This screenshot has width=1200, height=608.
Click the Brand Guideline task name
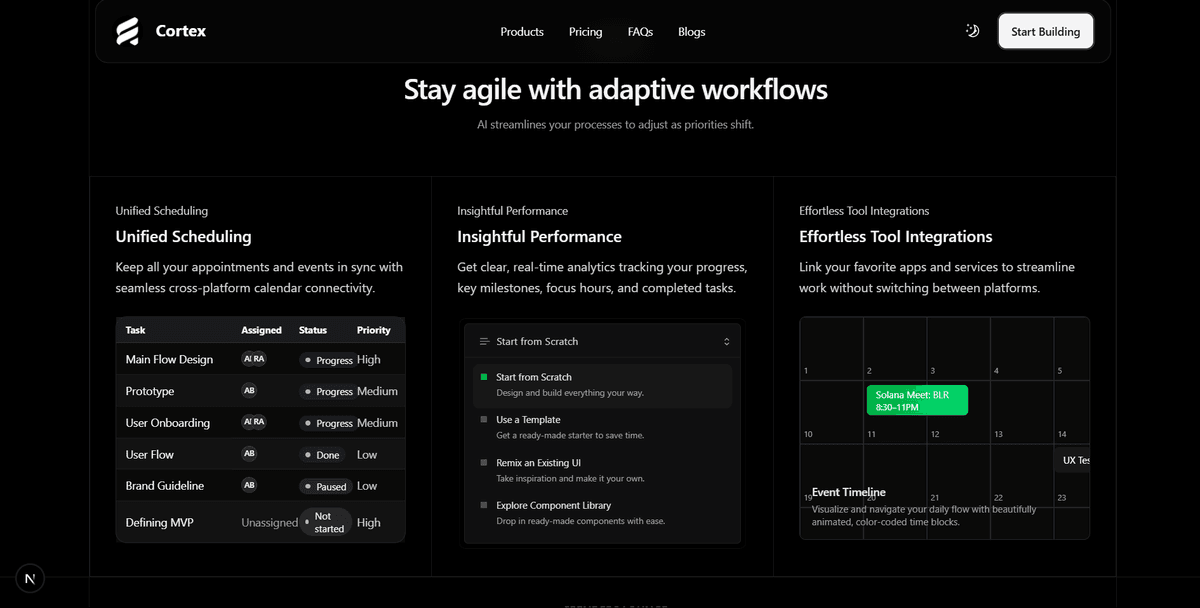pyautogui.click(x=165, y=485)
